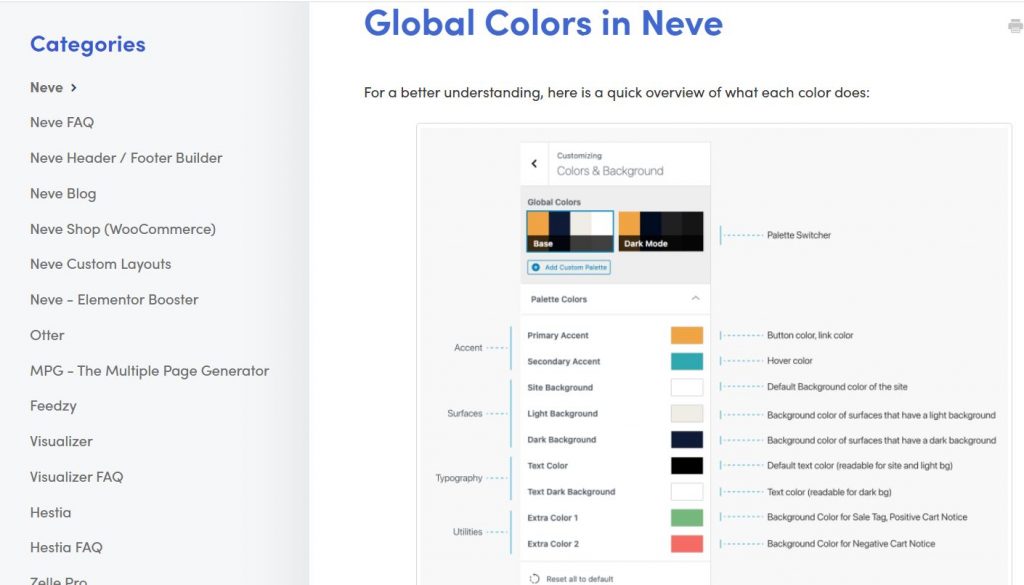1024x585 pixels.
Task: Navigate to the Otter category
Action: click(47, 335)
